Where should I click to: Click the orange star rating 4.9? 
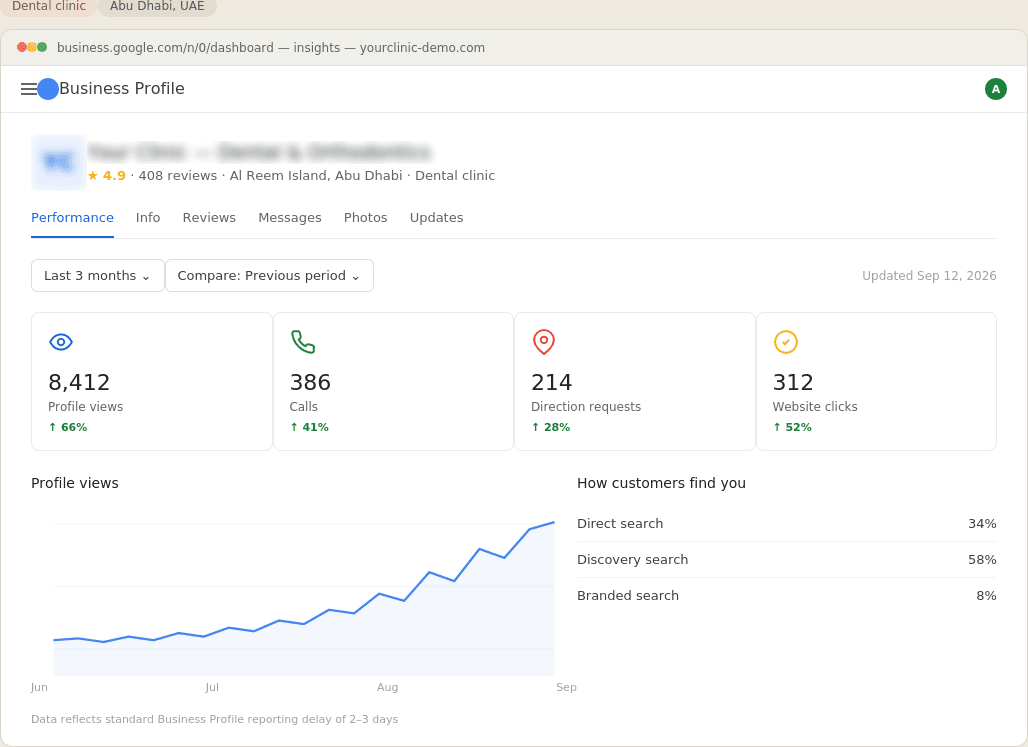click(x=107, y=176)
